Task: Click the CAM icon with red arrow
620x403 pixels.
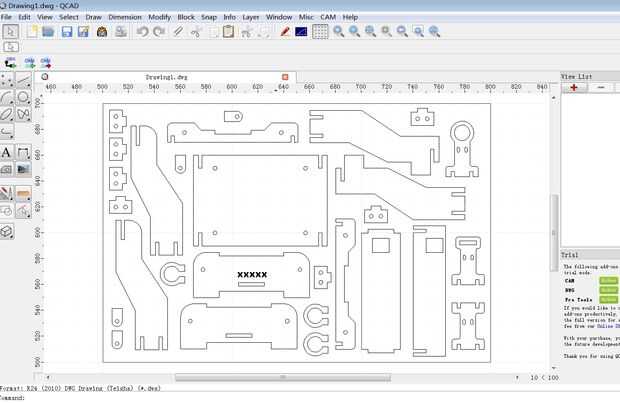Action: click(46, 62)
